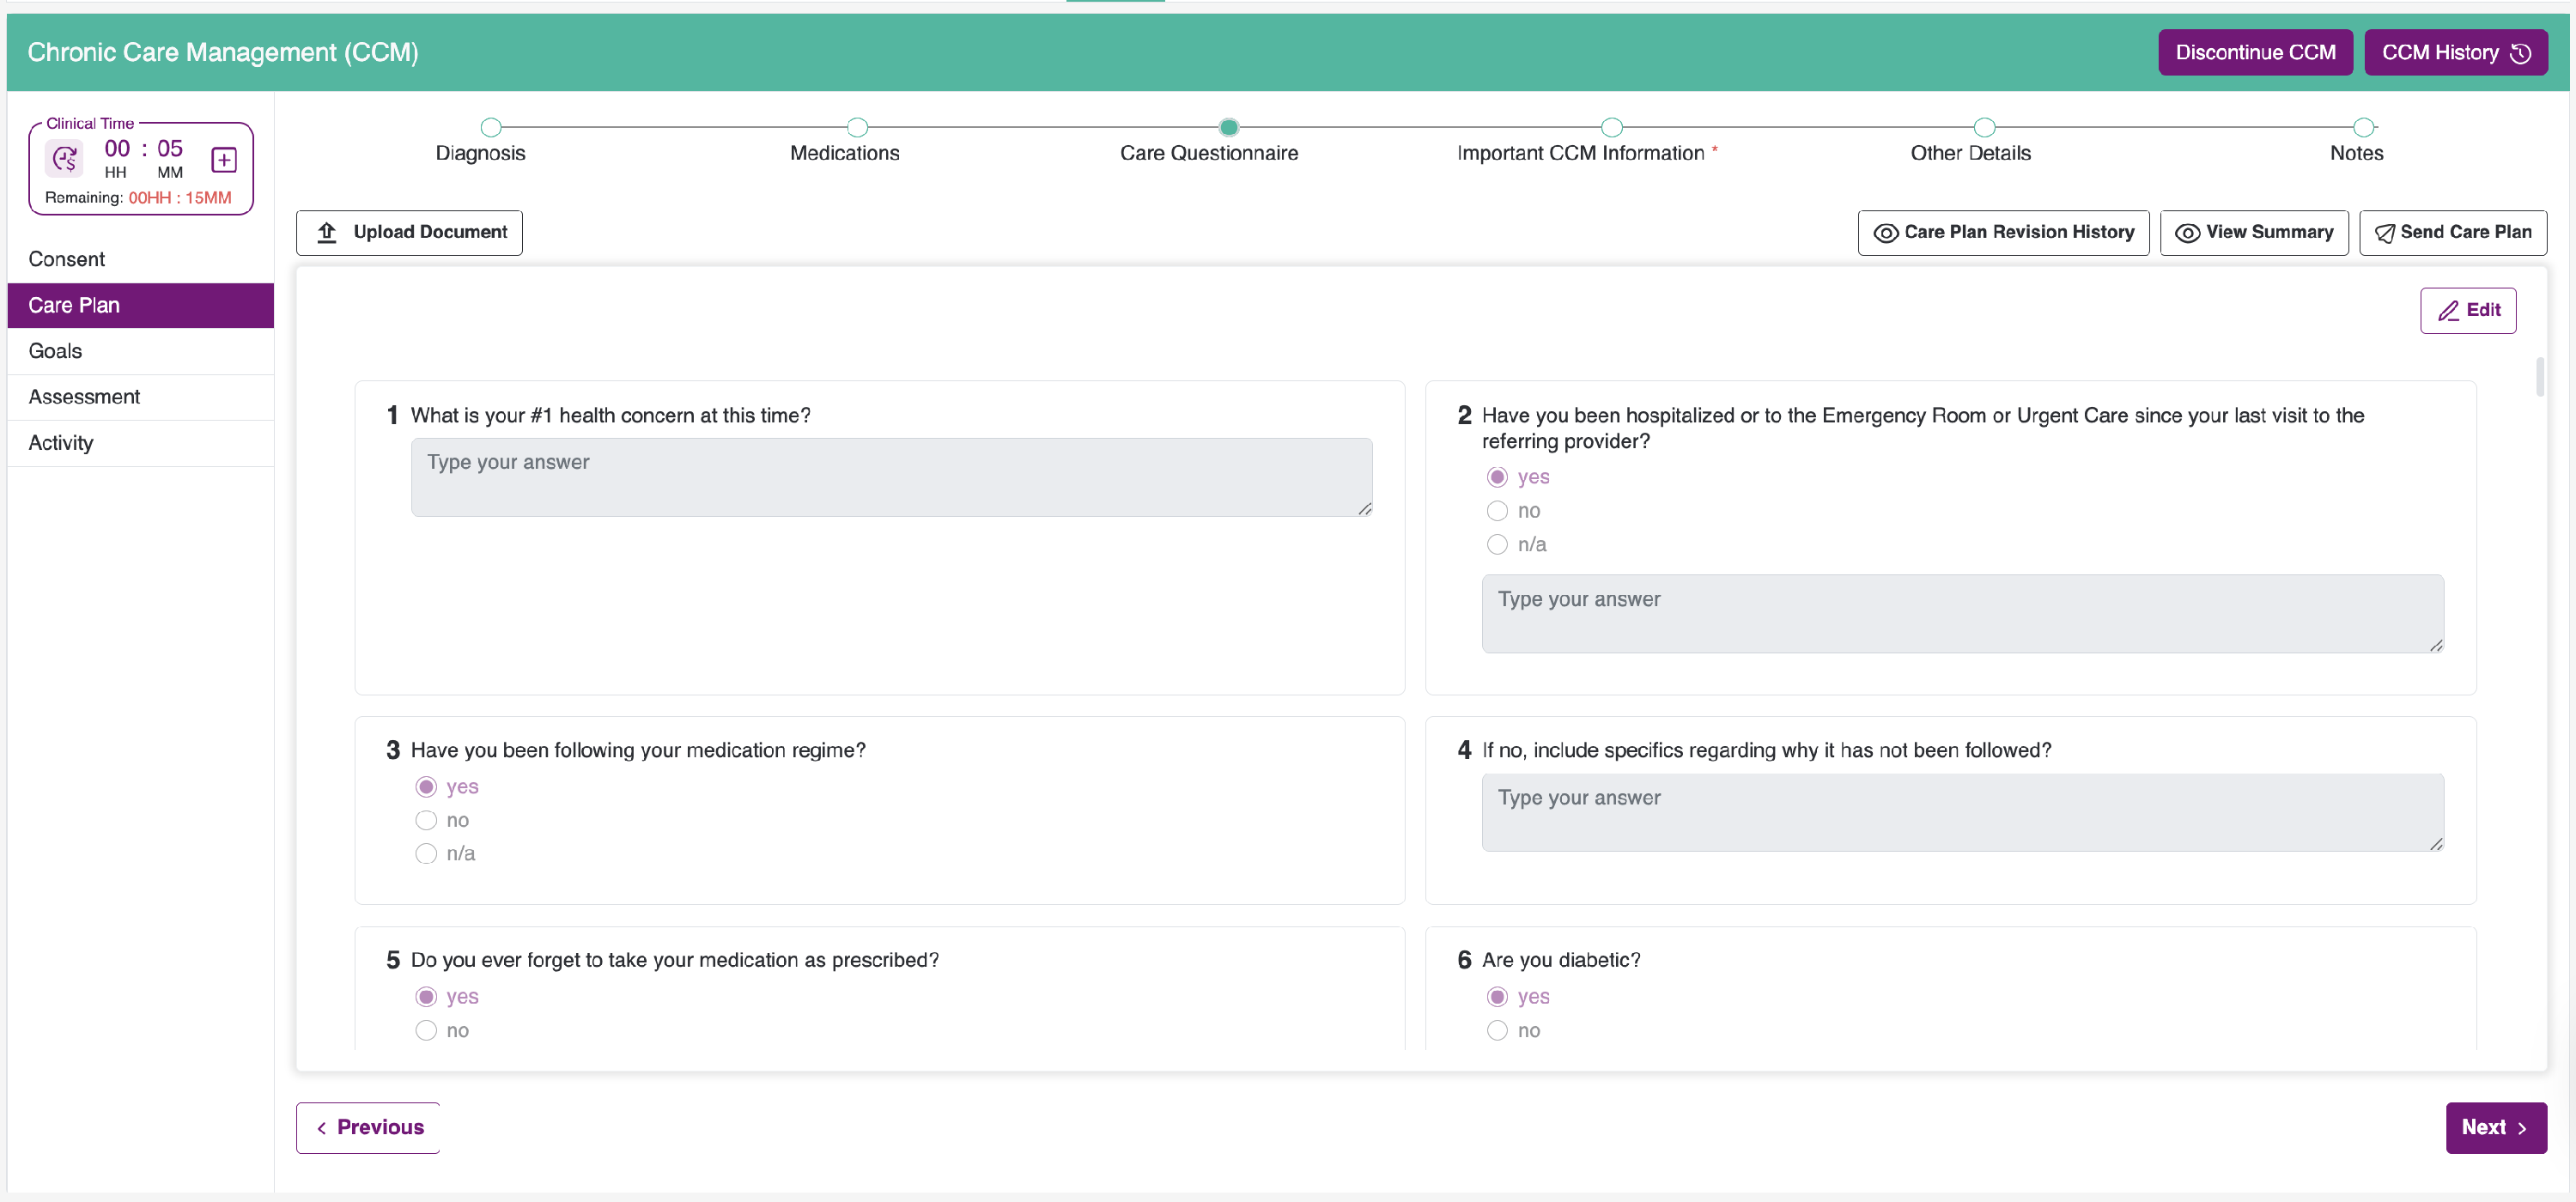Viewport: 2576px width, 1202px height.
Task: Click the upload arrow icon
Action: tap(327, 232)
